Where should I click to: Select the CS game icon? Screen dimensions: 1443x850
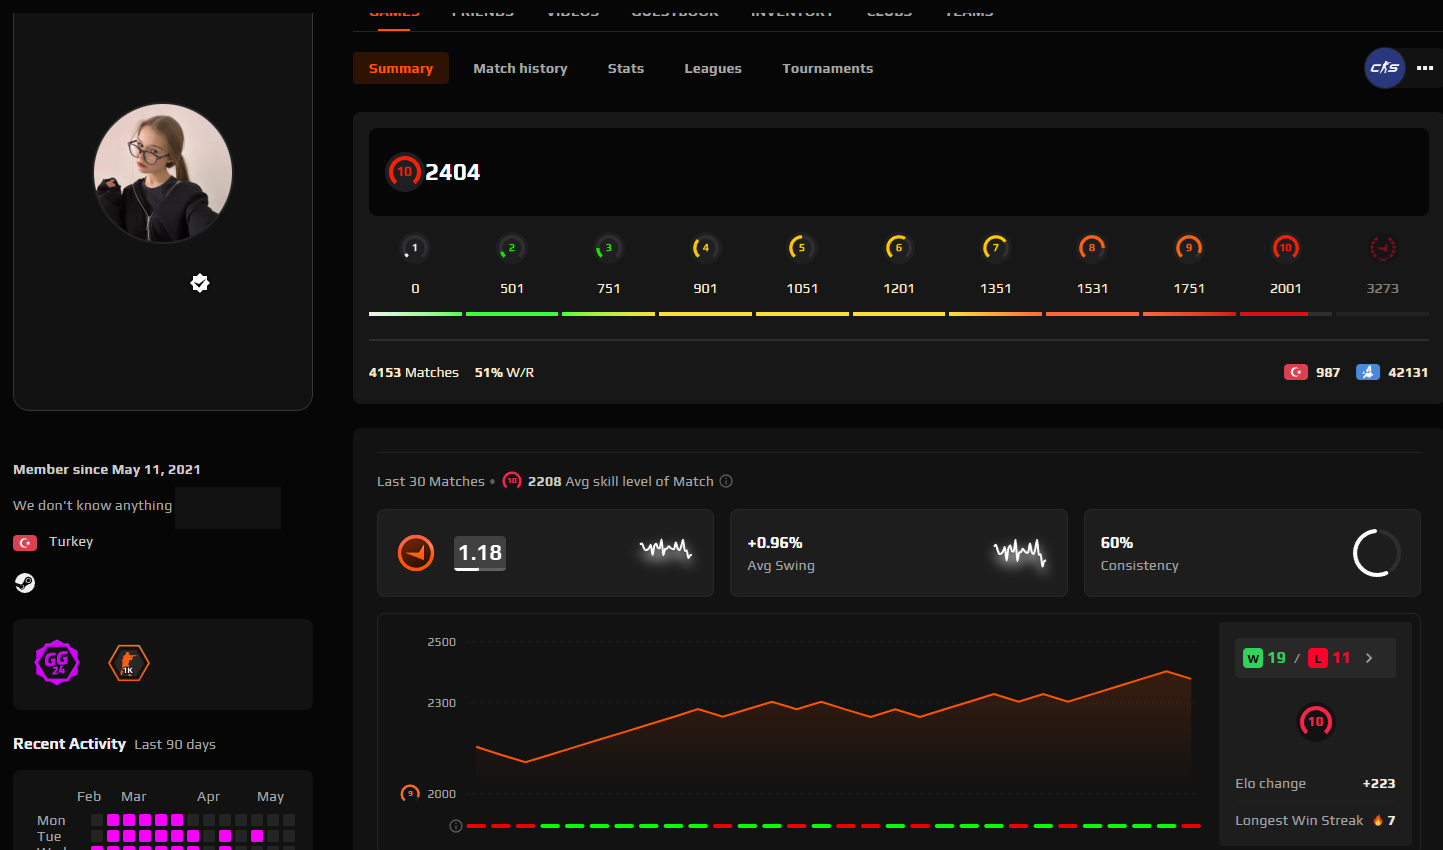coord(1385,68)
